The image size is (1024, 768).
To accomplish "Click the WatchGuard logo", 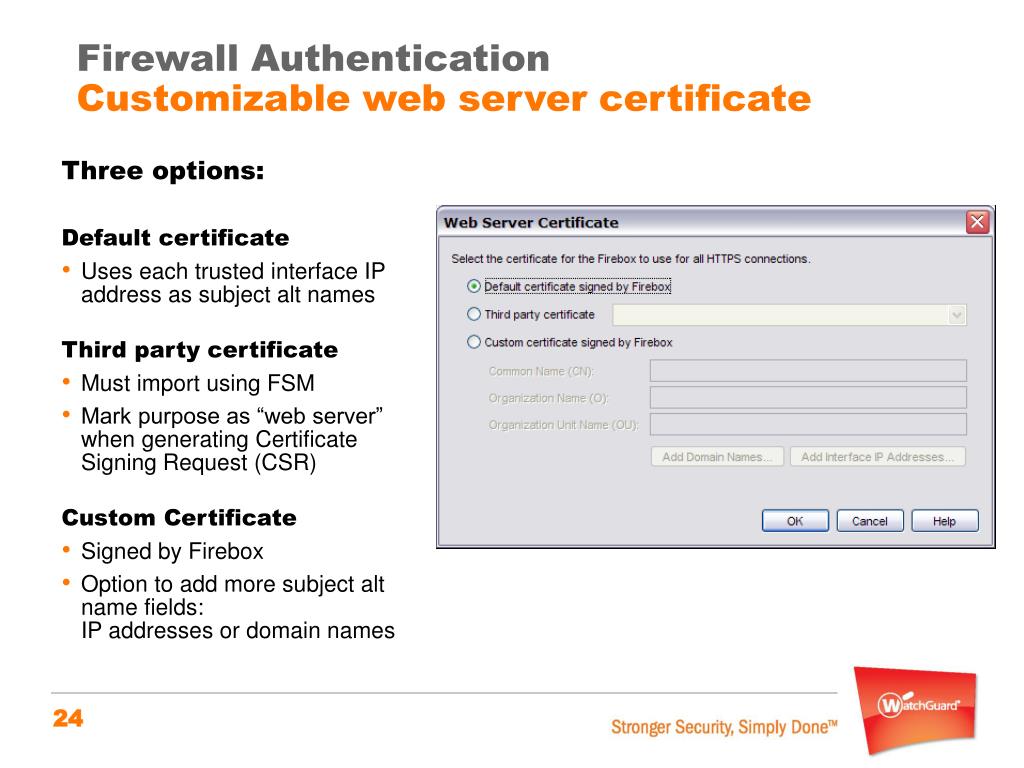I will click(917, 709).
